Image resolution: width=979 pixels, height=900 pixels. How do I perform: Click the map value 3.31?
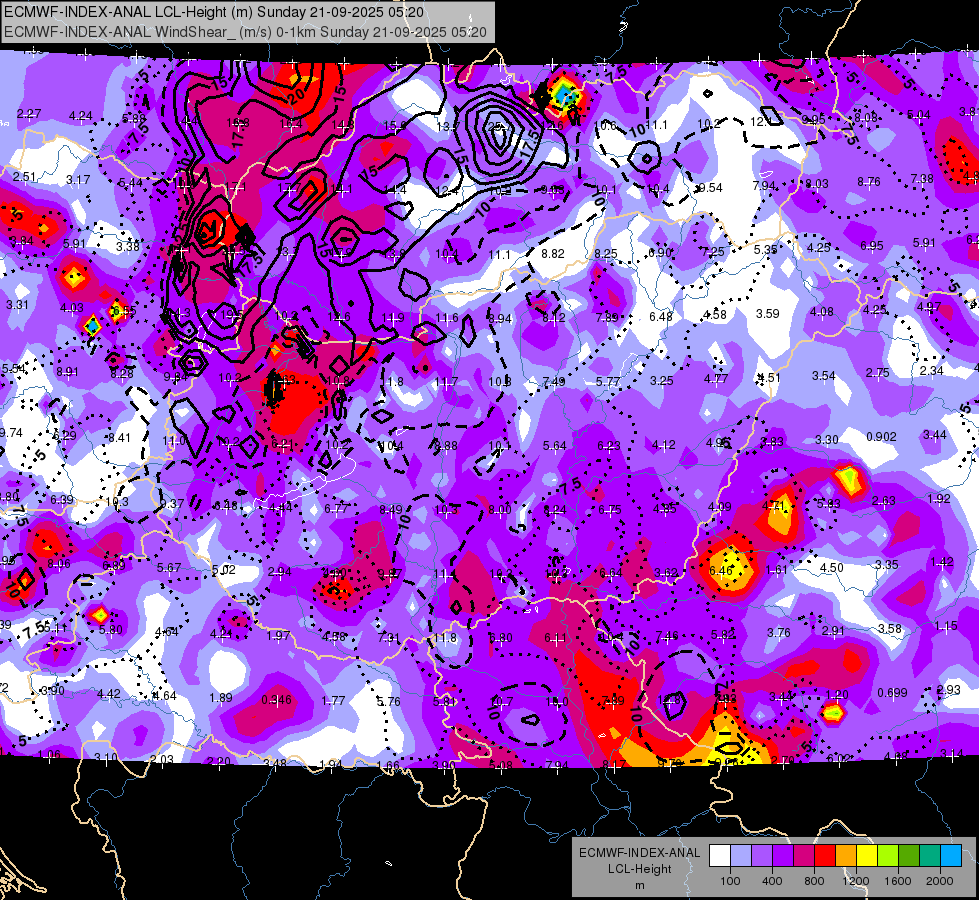pyautogui.click(x=17, y=305)
